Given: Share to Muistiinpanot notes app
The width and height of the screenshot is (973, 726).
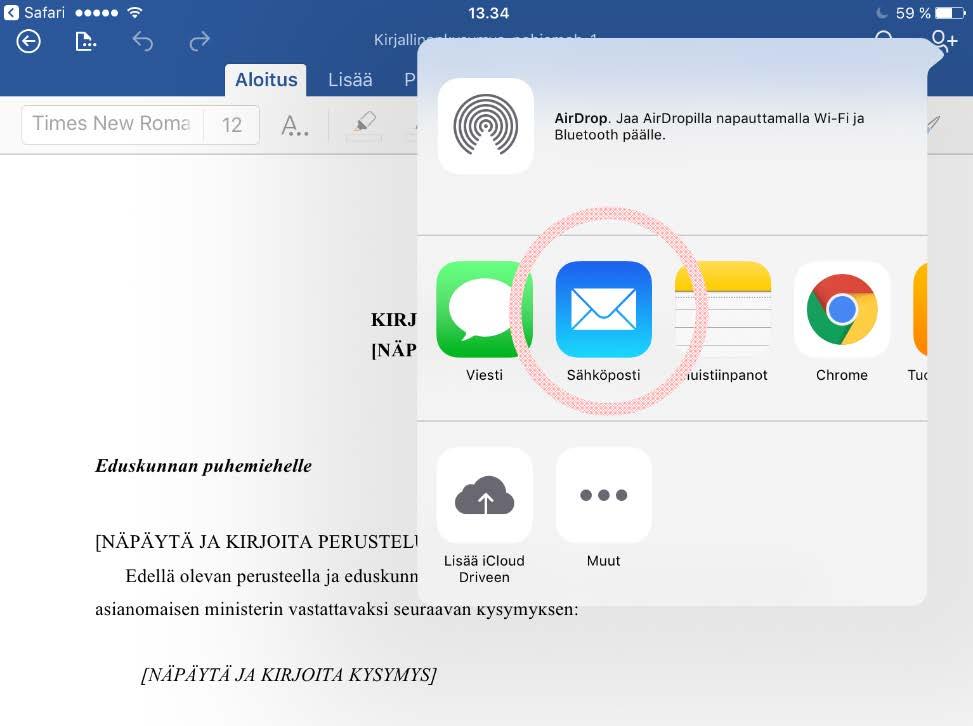Looking at the screenshot, I should coord(723,310).
